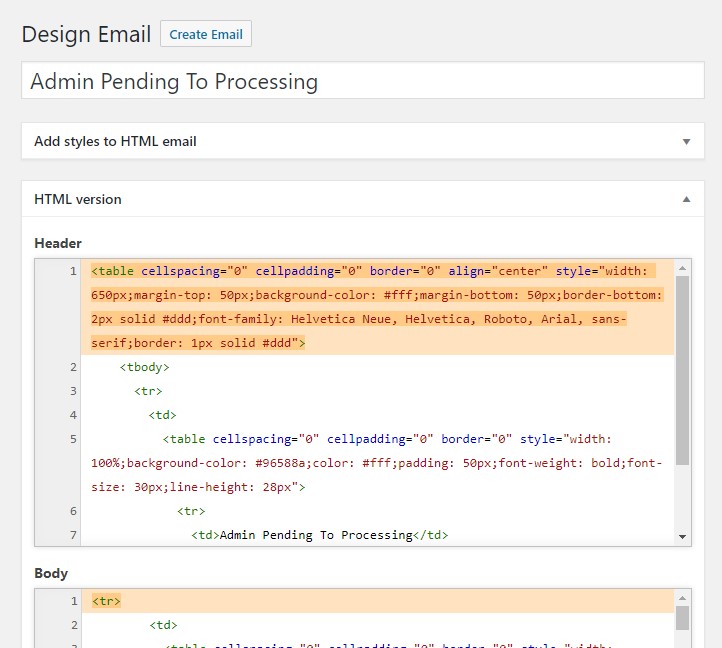
Task: Click the highlighted tr line in Body editor
Action: [106, 601]
